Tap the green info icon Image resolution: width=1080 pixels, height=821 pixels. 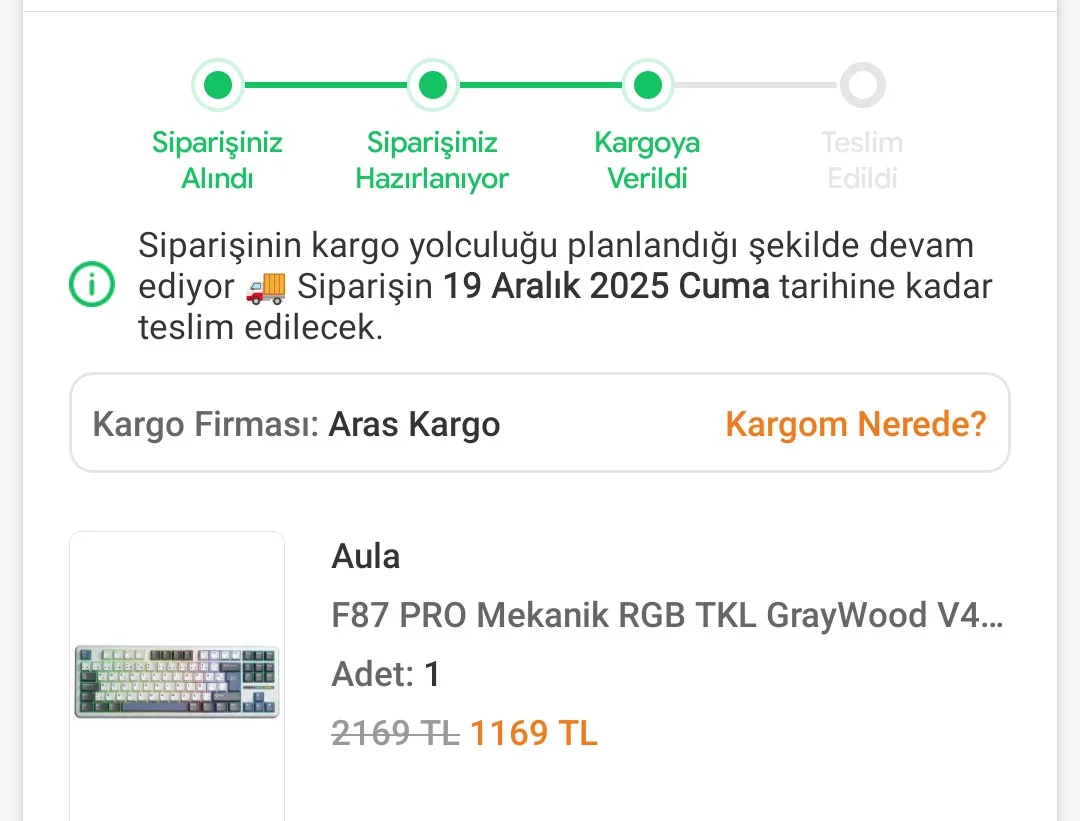91,286
